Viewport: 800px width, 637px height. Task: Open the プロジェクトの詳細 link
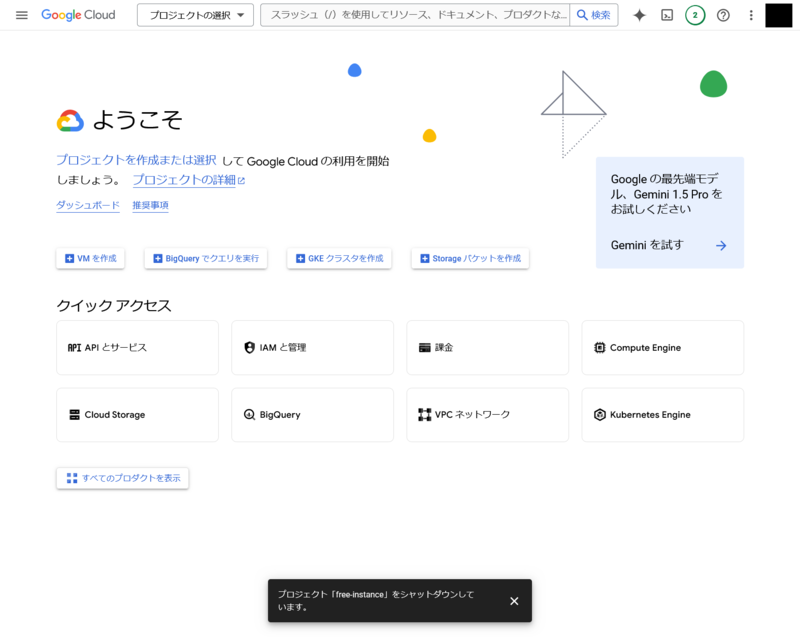coord(189,180)
